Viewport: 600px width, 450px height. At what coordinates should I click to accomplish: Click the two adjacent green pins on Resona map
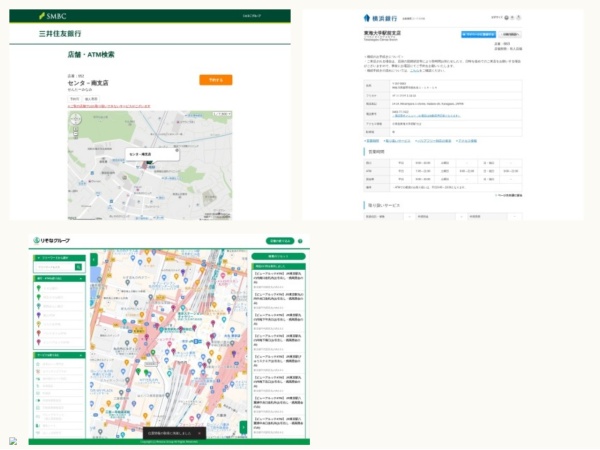142,372
